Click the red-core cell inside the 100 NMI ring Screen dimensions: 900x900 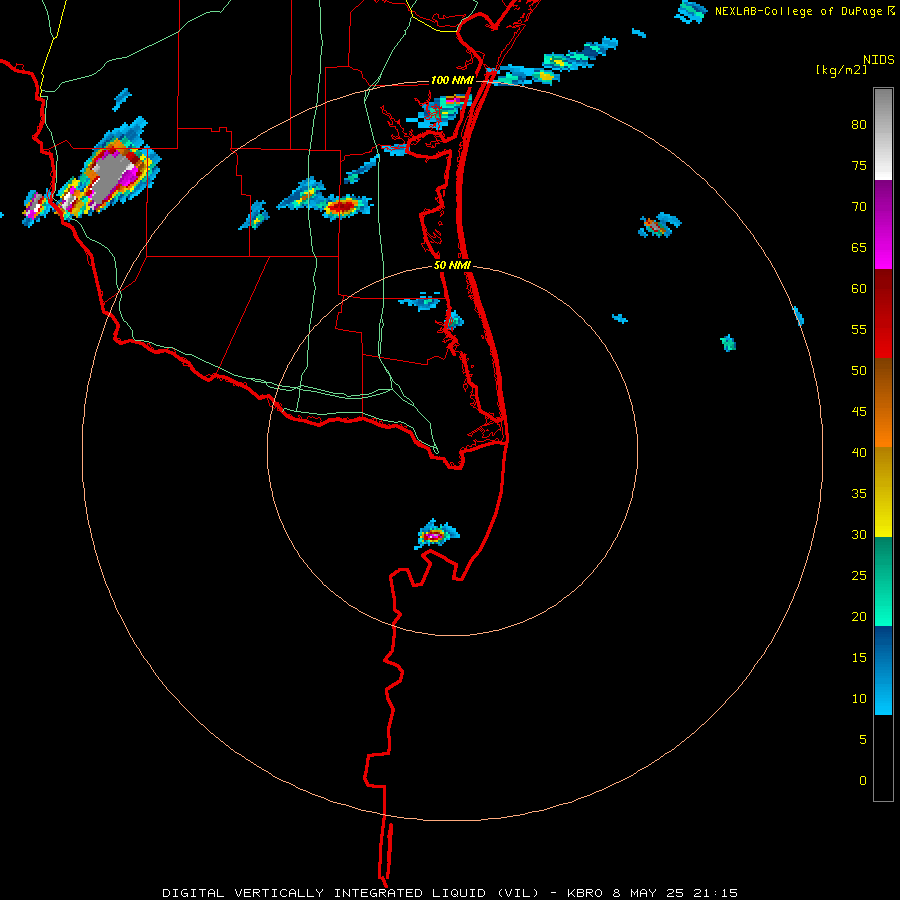(x=343, y=206)
